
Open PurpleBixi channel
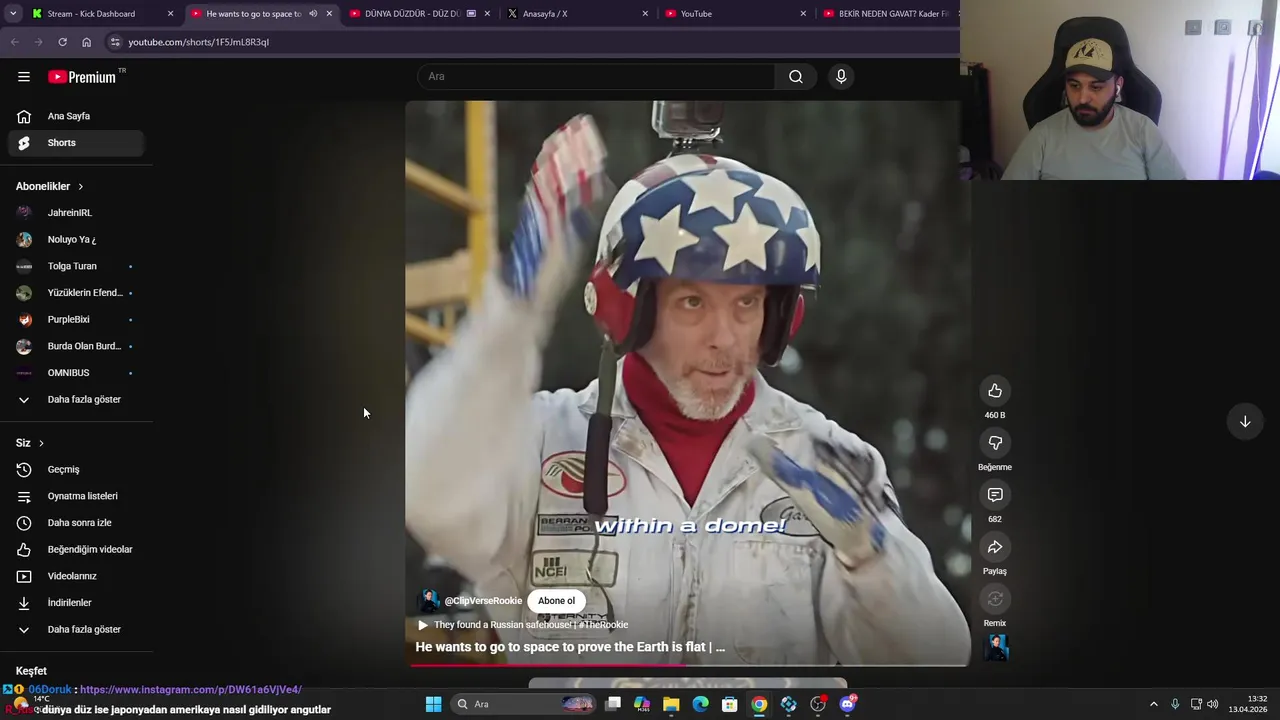[76, 320]
